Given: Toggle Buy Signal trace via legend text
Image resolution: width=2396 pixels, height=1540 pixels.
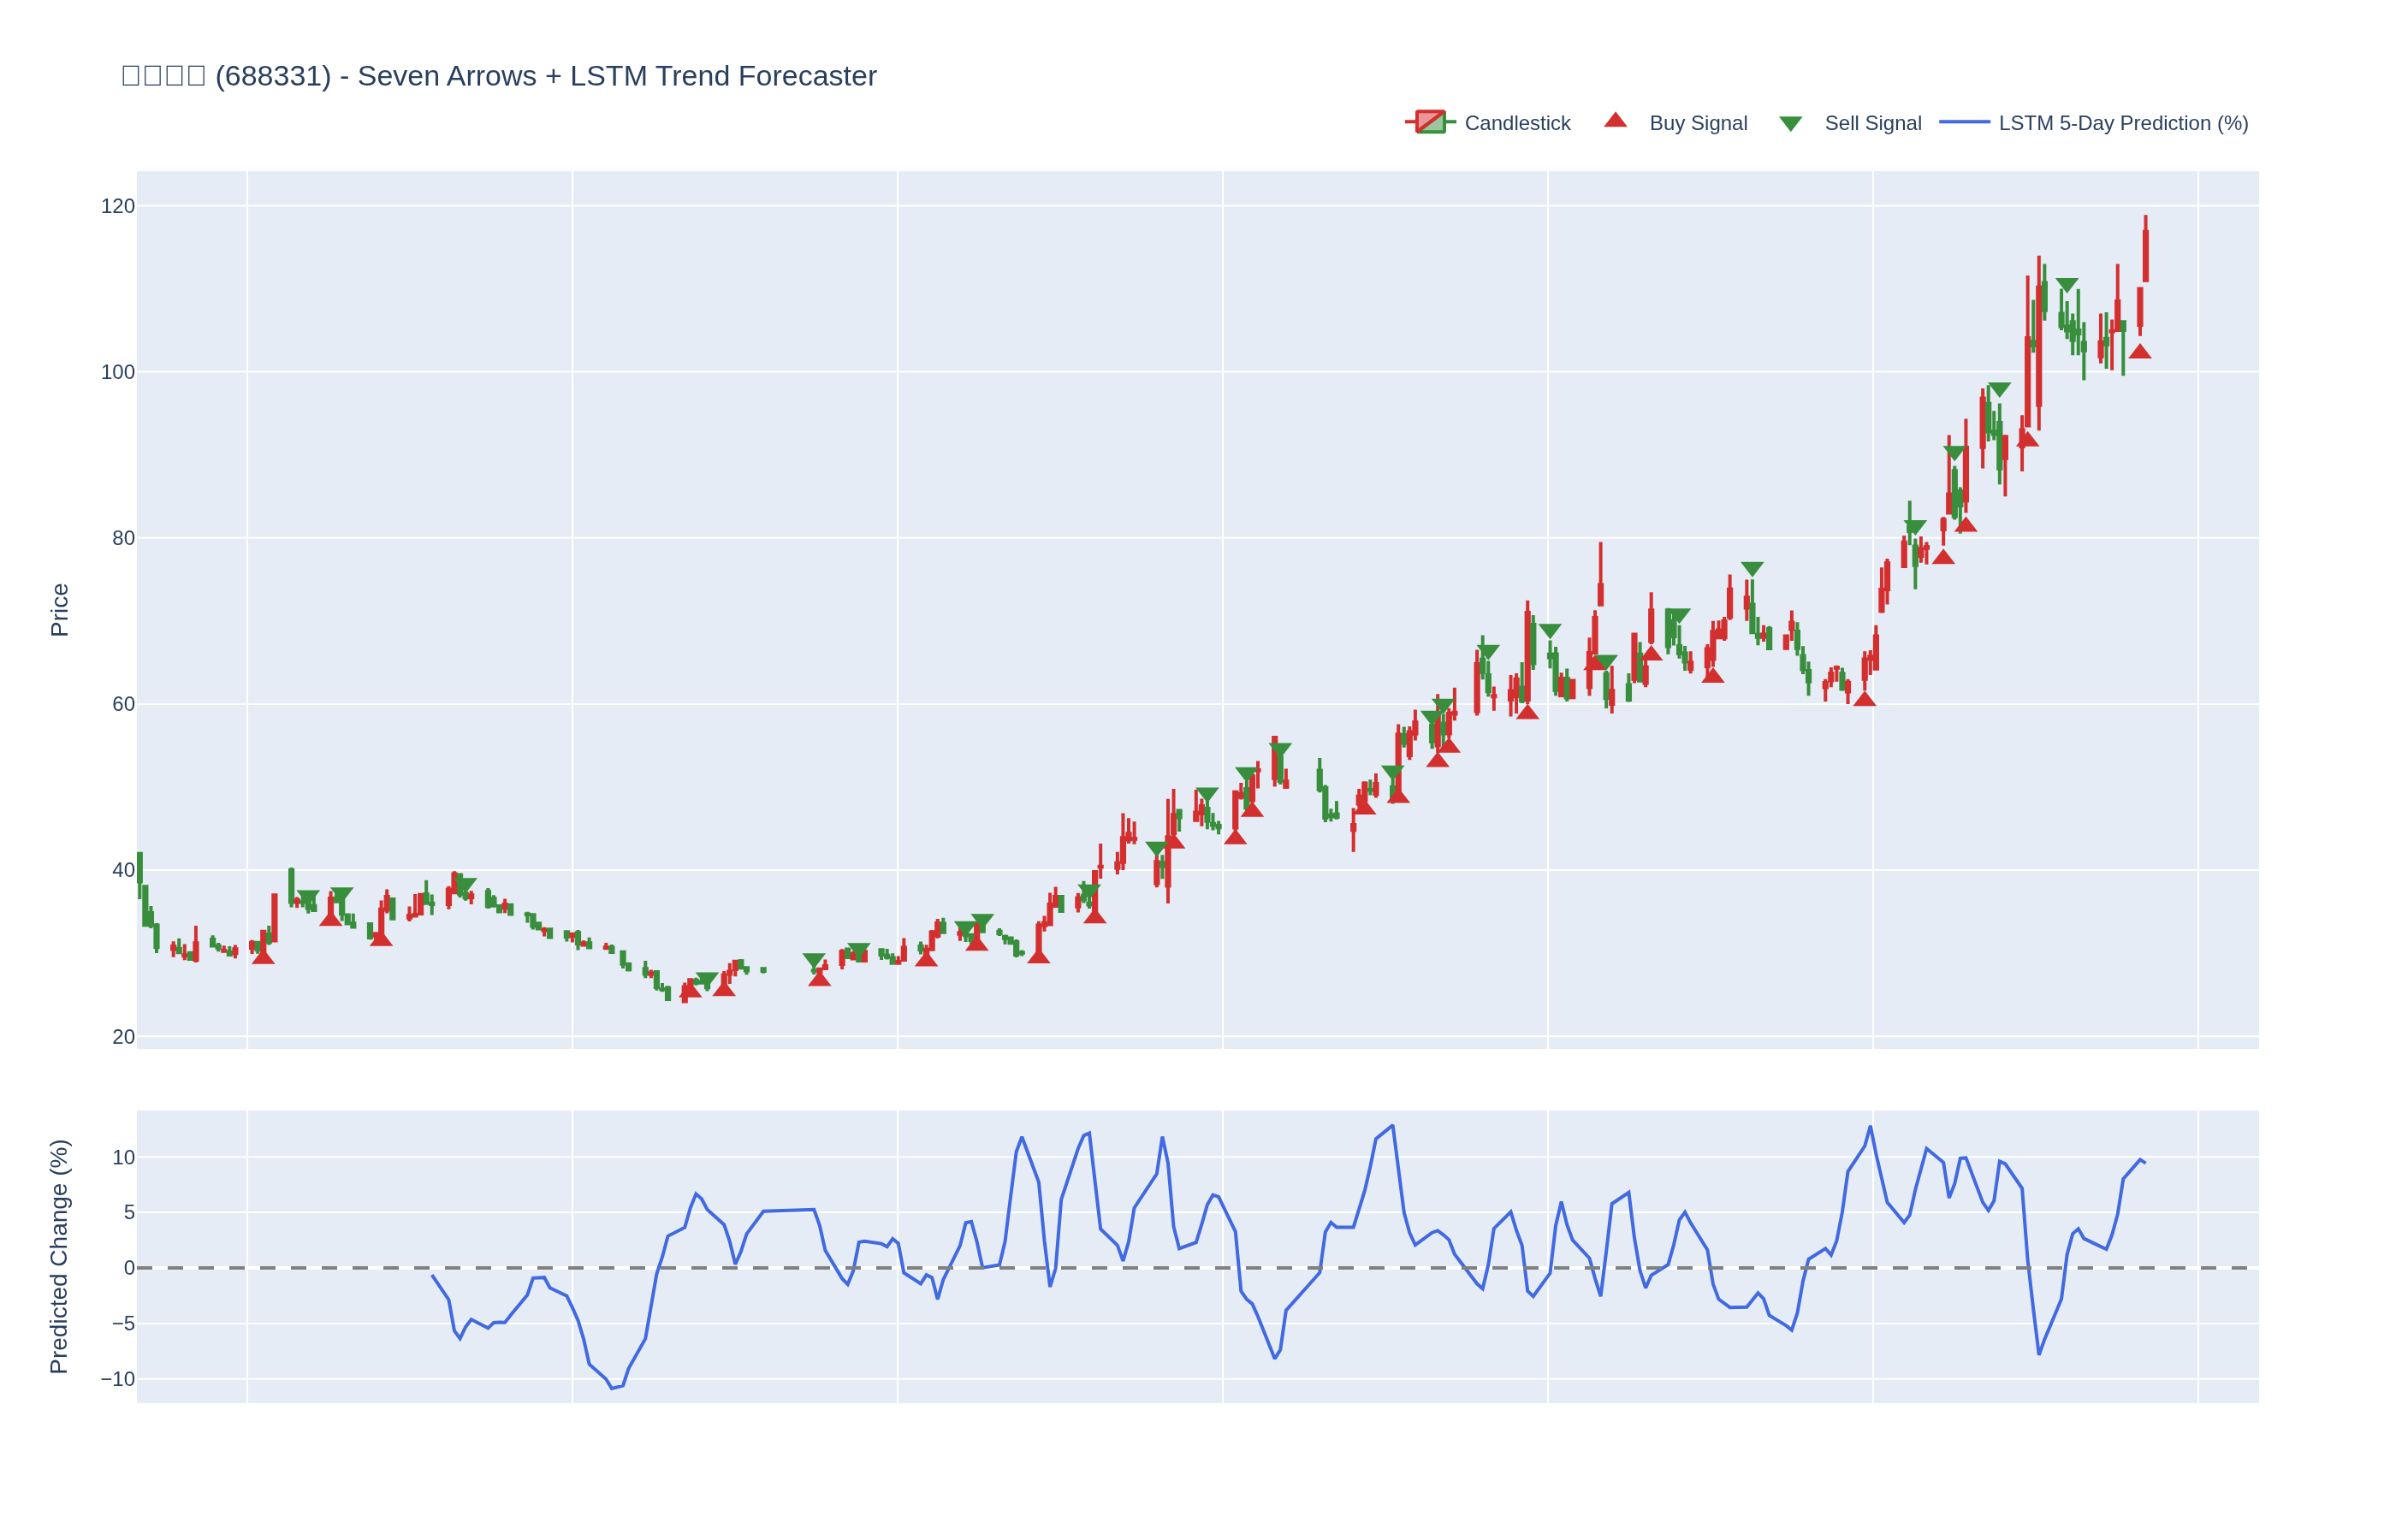Looking at the screenshot, I should (x=1698, y=123).
